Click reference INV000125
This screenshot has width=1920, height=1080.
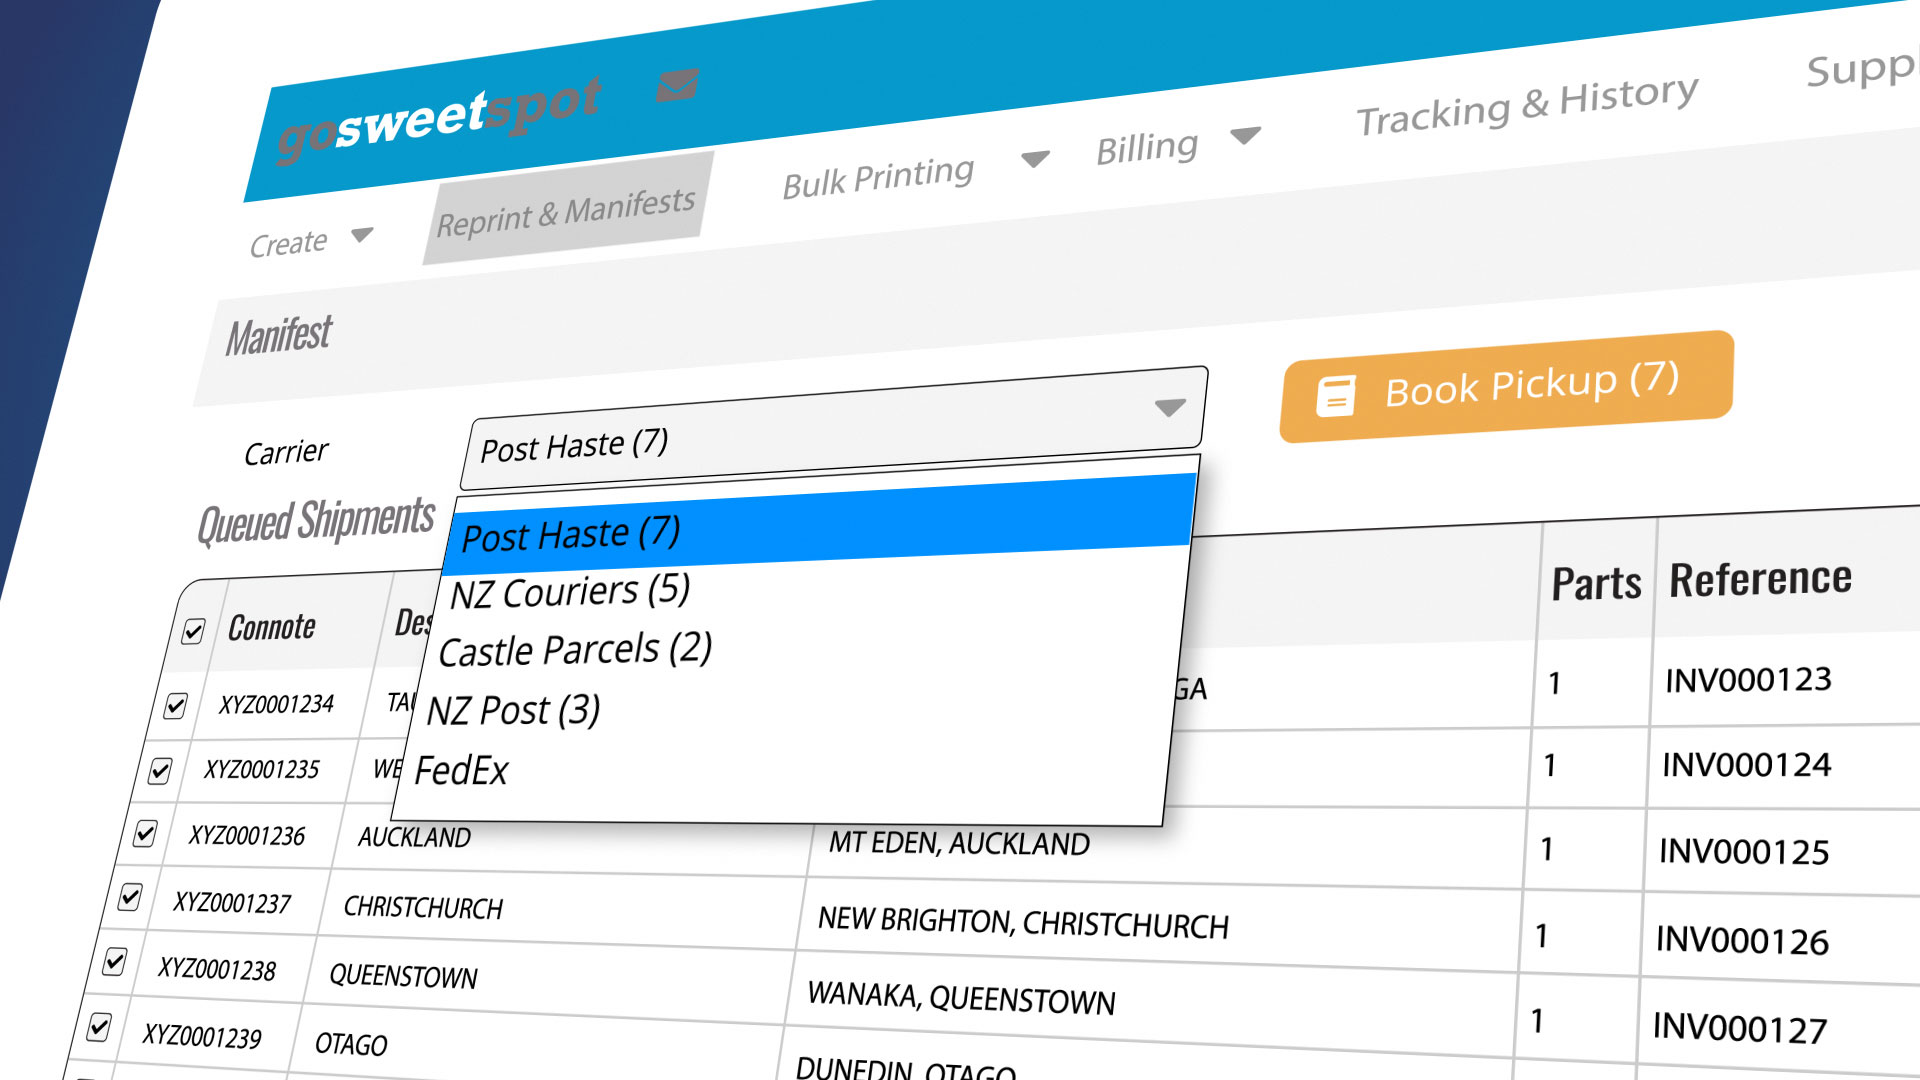1743,851
